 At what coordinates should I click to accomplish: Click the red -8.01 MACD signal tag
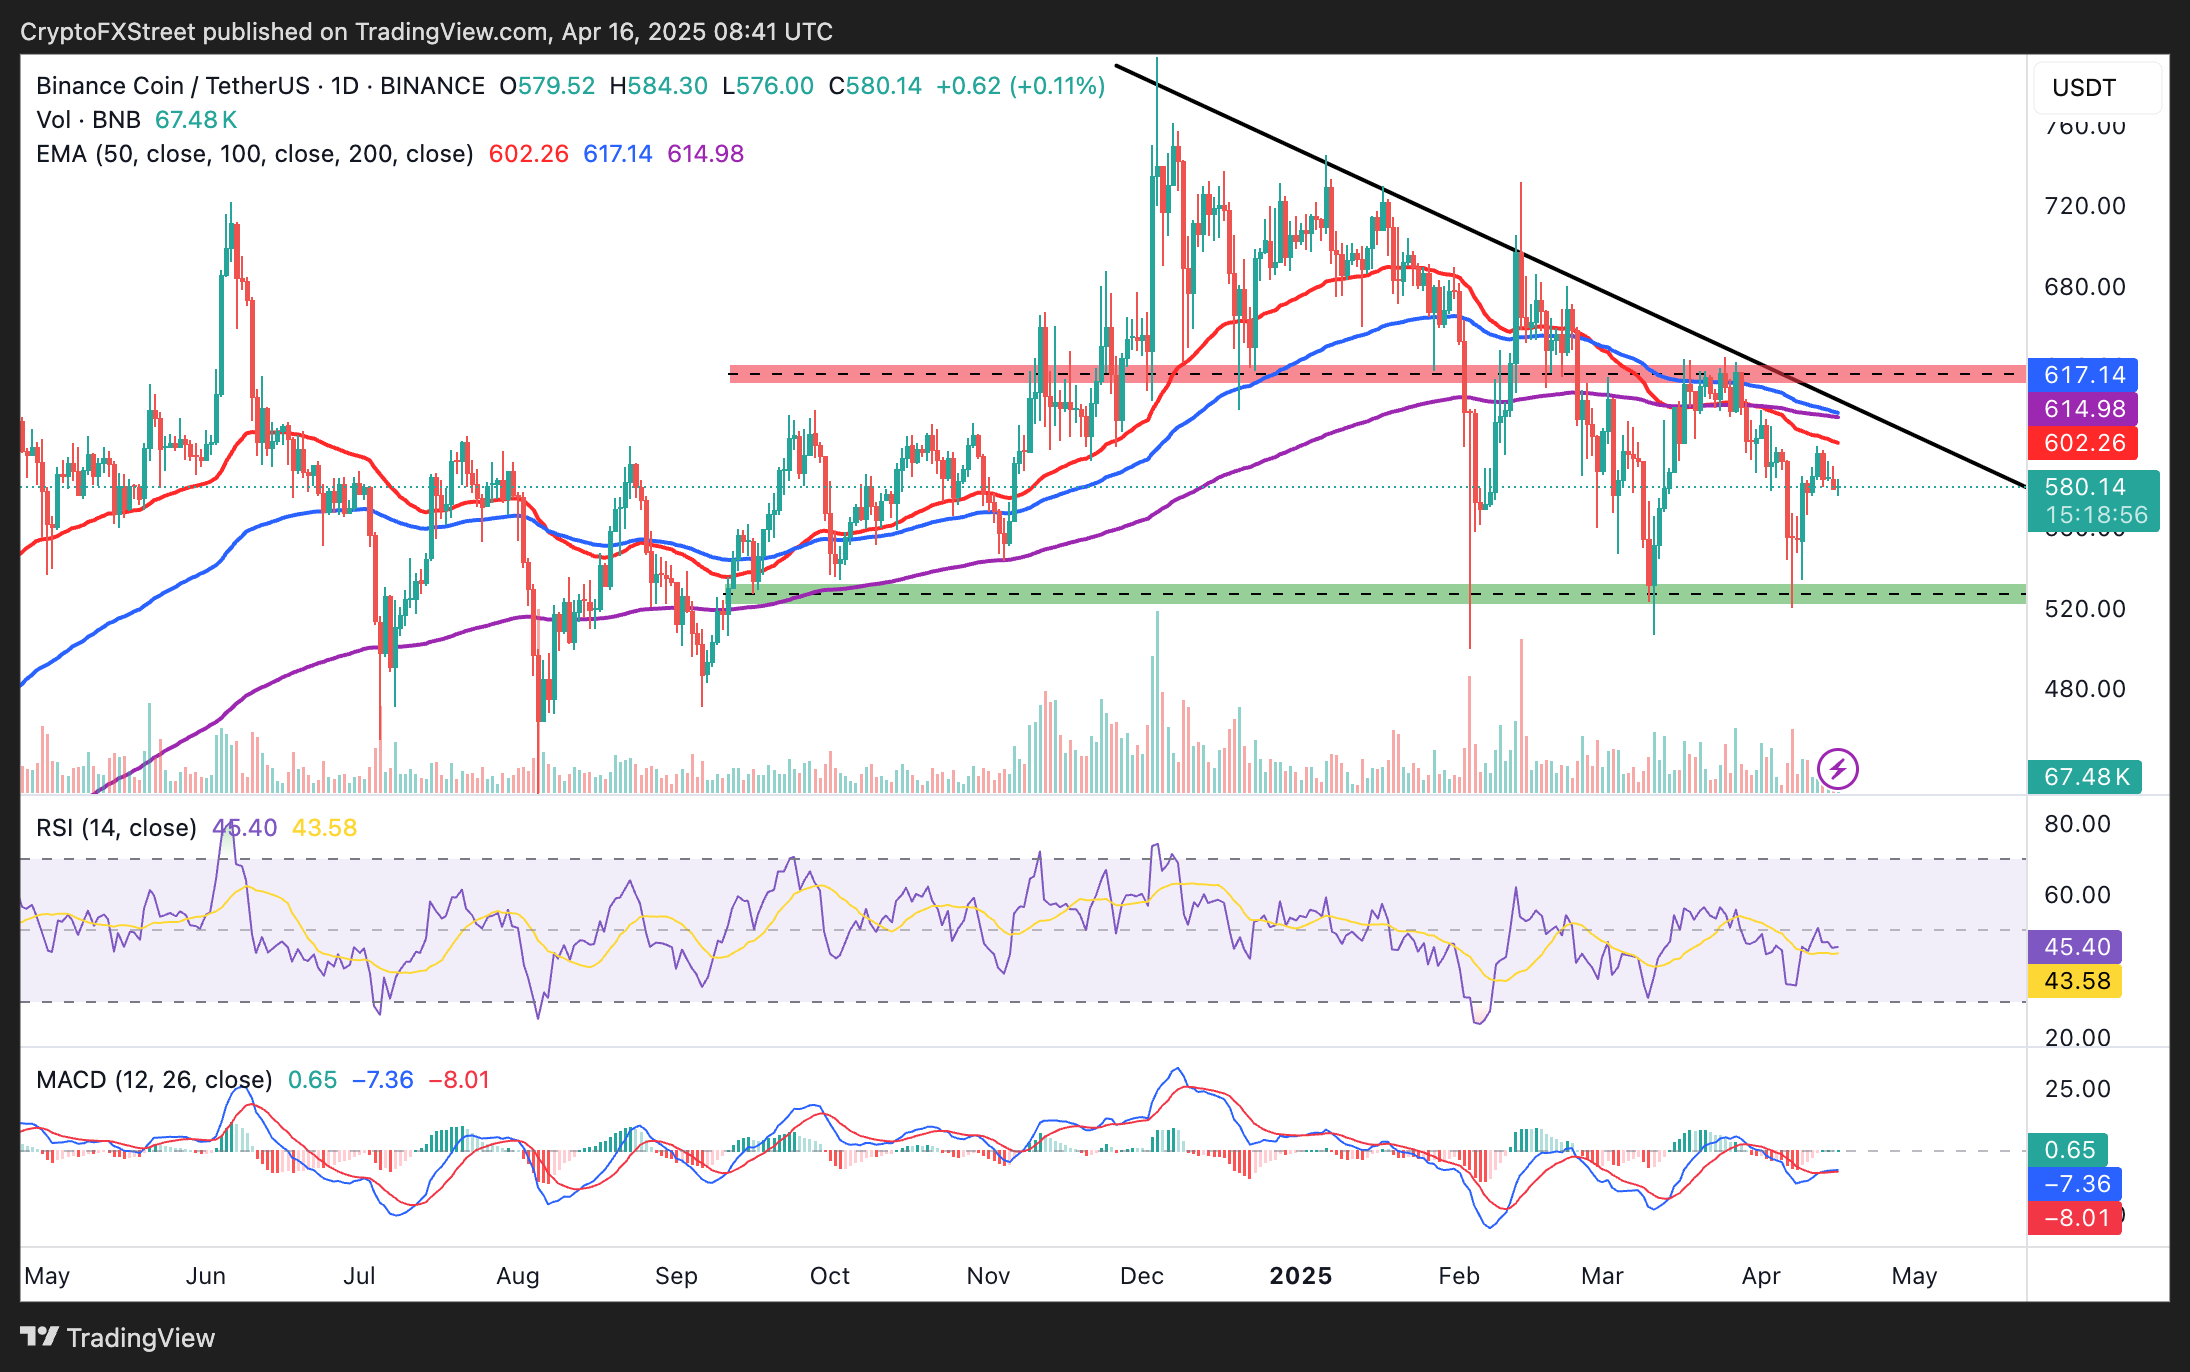(2075, 1218)
